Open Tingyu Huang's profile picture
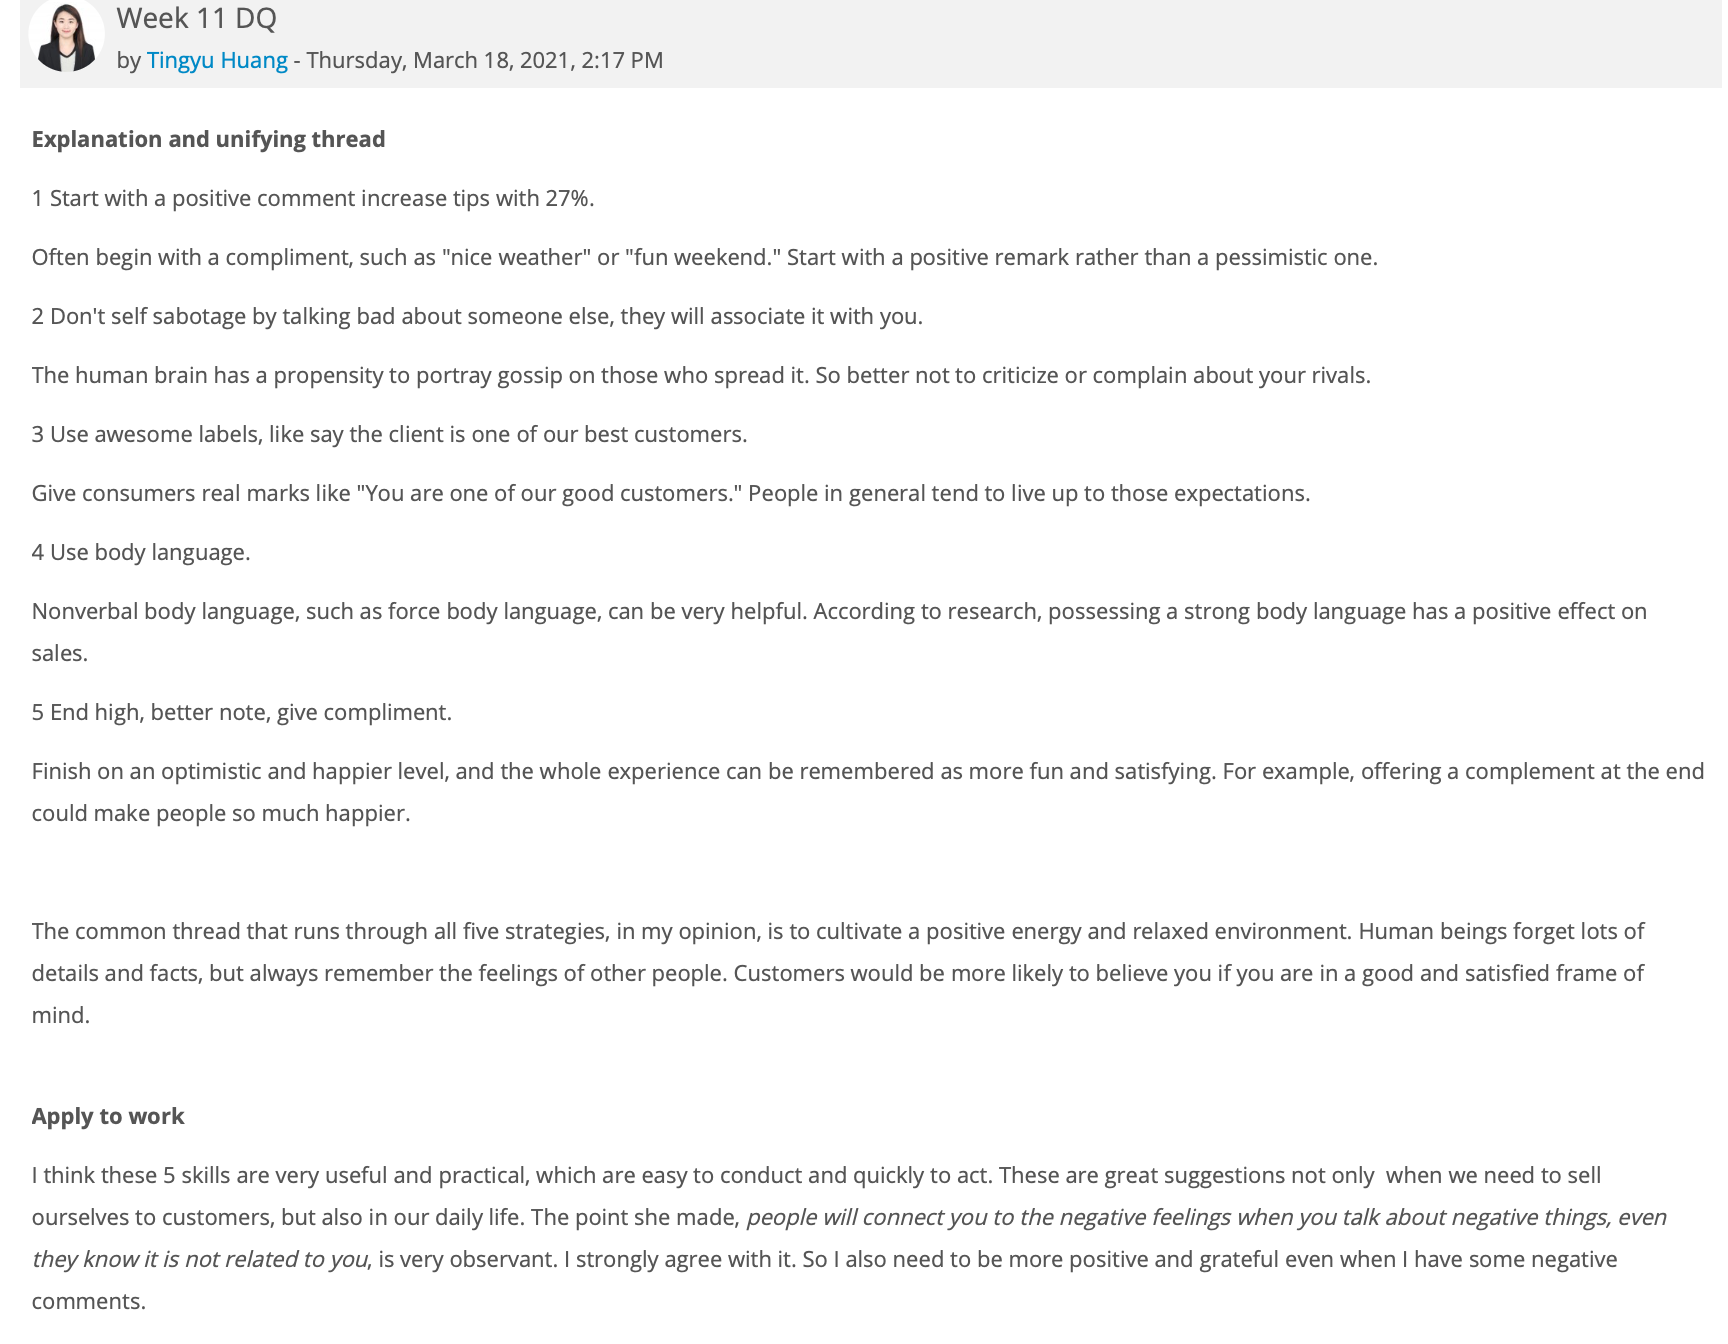Screen dimensions: 1728x1344 (x=66, y=36)
